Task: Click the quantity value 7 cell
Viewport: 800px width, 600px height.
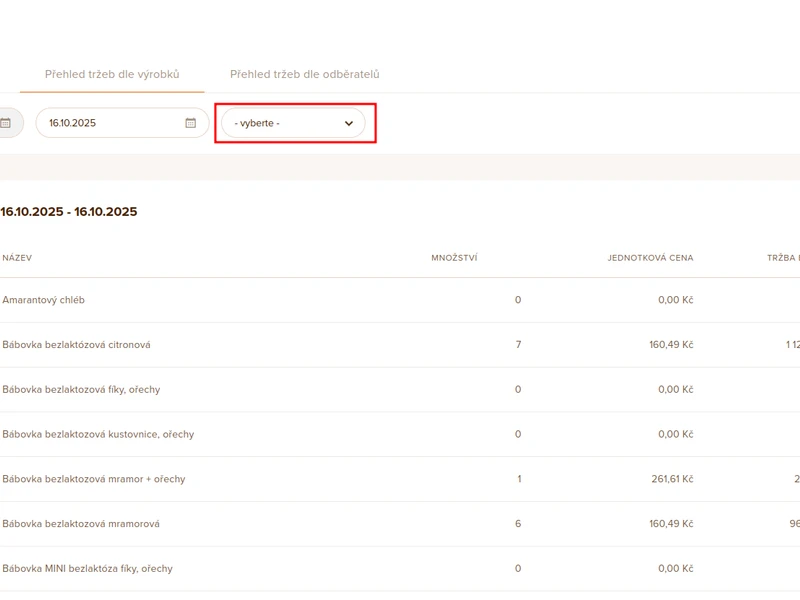Action: (518, 345)
